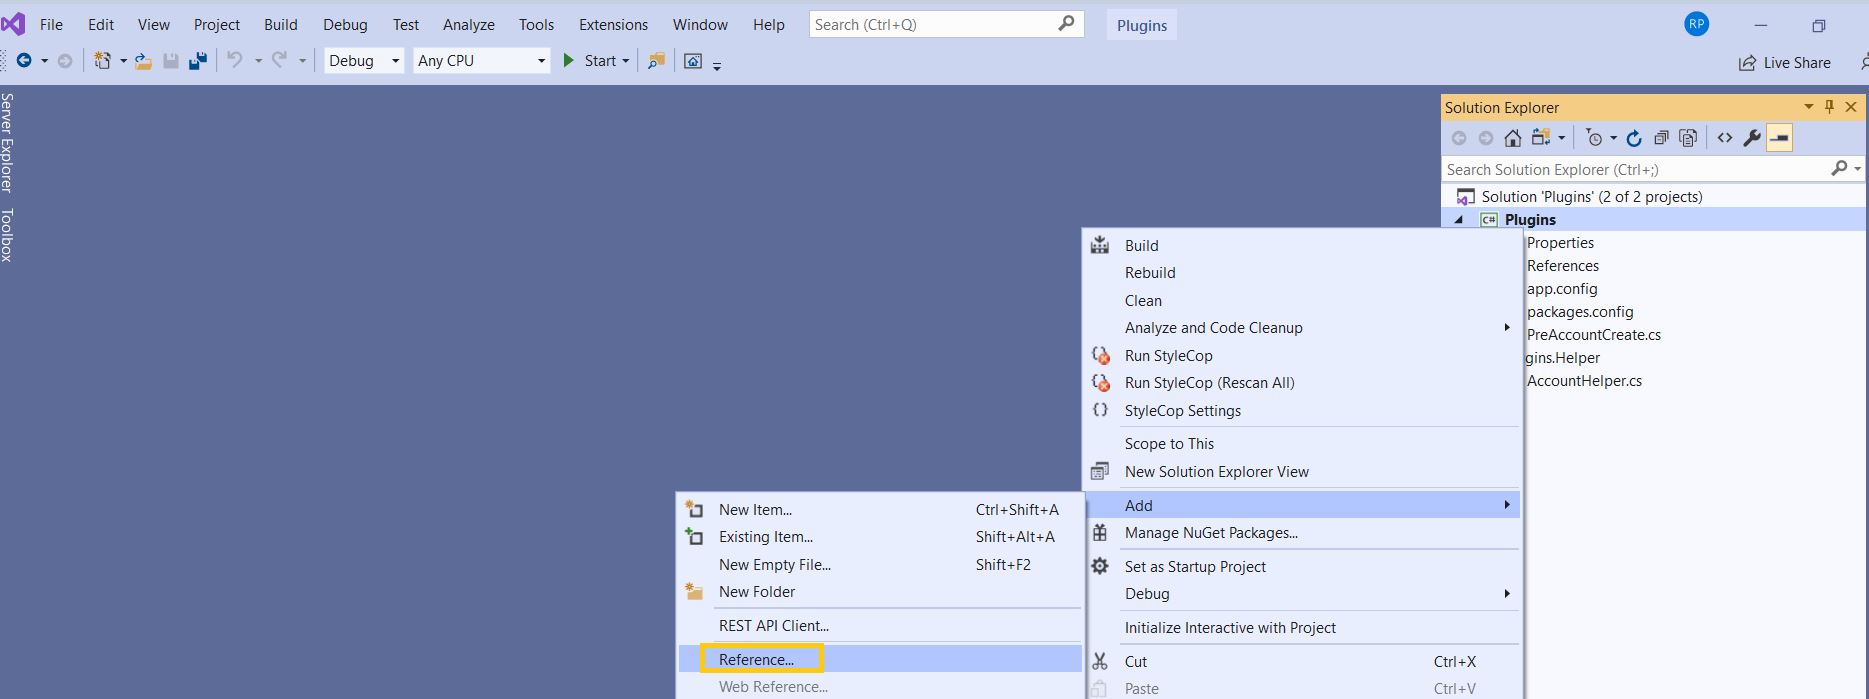Image resolution: width=1869 pixels, height=699 pixels.
Task: Click the Open File folder icon
Action: click(x=144, y=61)
